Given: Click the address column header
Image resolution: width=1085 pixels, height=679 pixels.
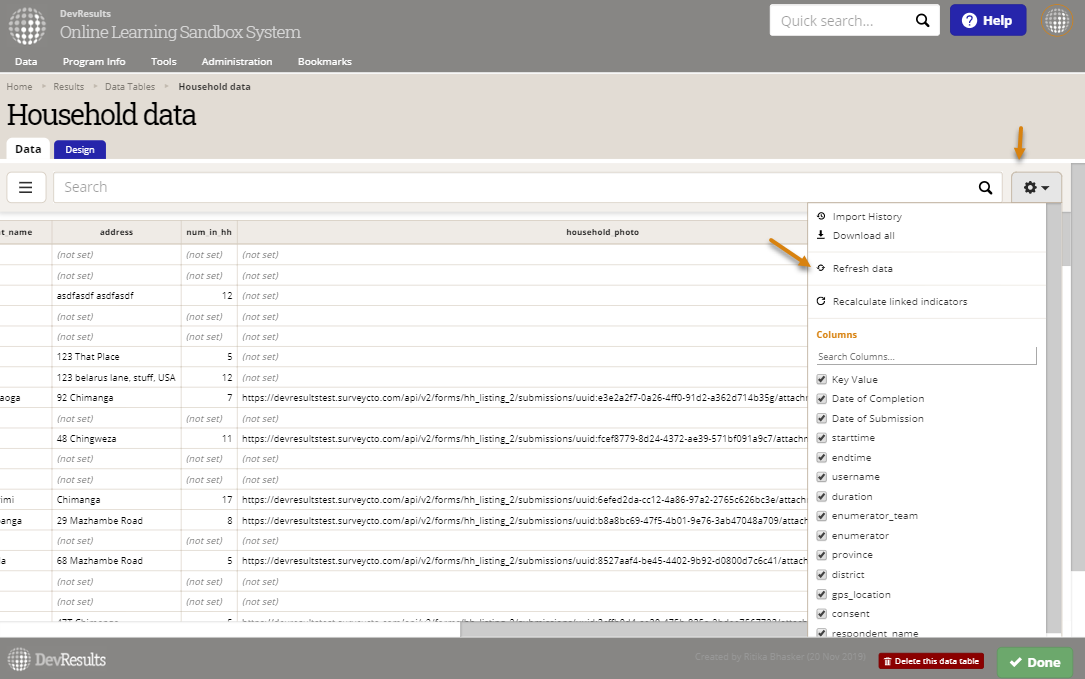Looking at the screenshot, I should [x=116, y=232].
